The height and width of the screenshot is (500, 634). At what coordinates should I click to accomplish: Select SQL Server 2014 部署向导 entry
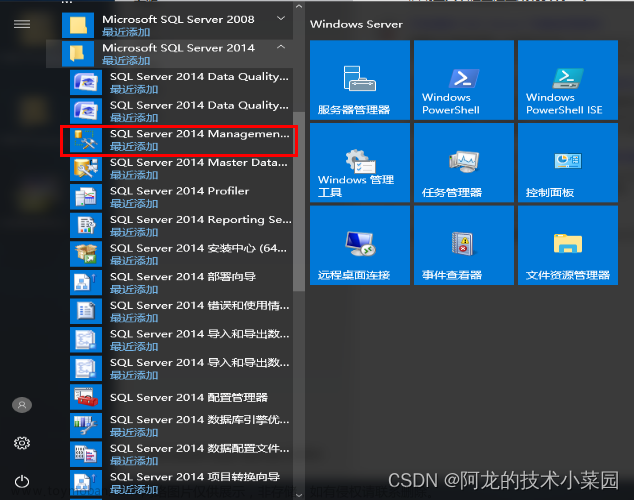coord(181,283)
